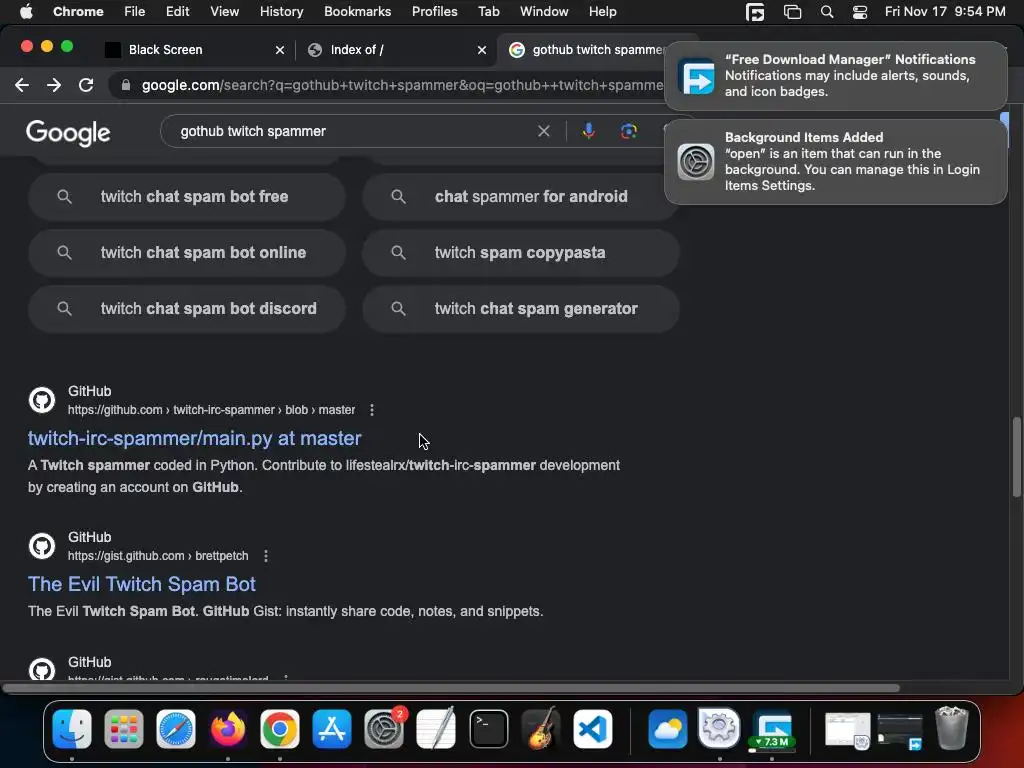The width and height of the screenshot is (1024, 768).
Task: Open the Weather app from the Dock
Action: tap(667, 729)
